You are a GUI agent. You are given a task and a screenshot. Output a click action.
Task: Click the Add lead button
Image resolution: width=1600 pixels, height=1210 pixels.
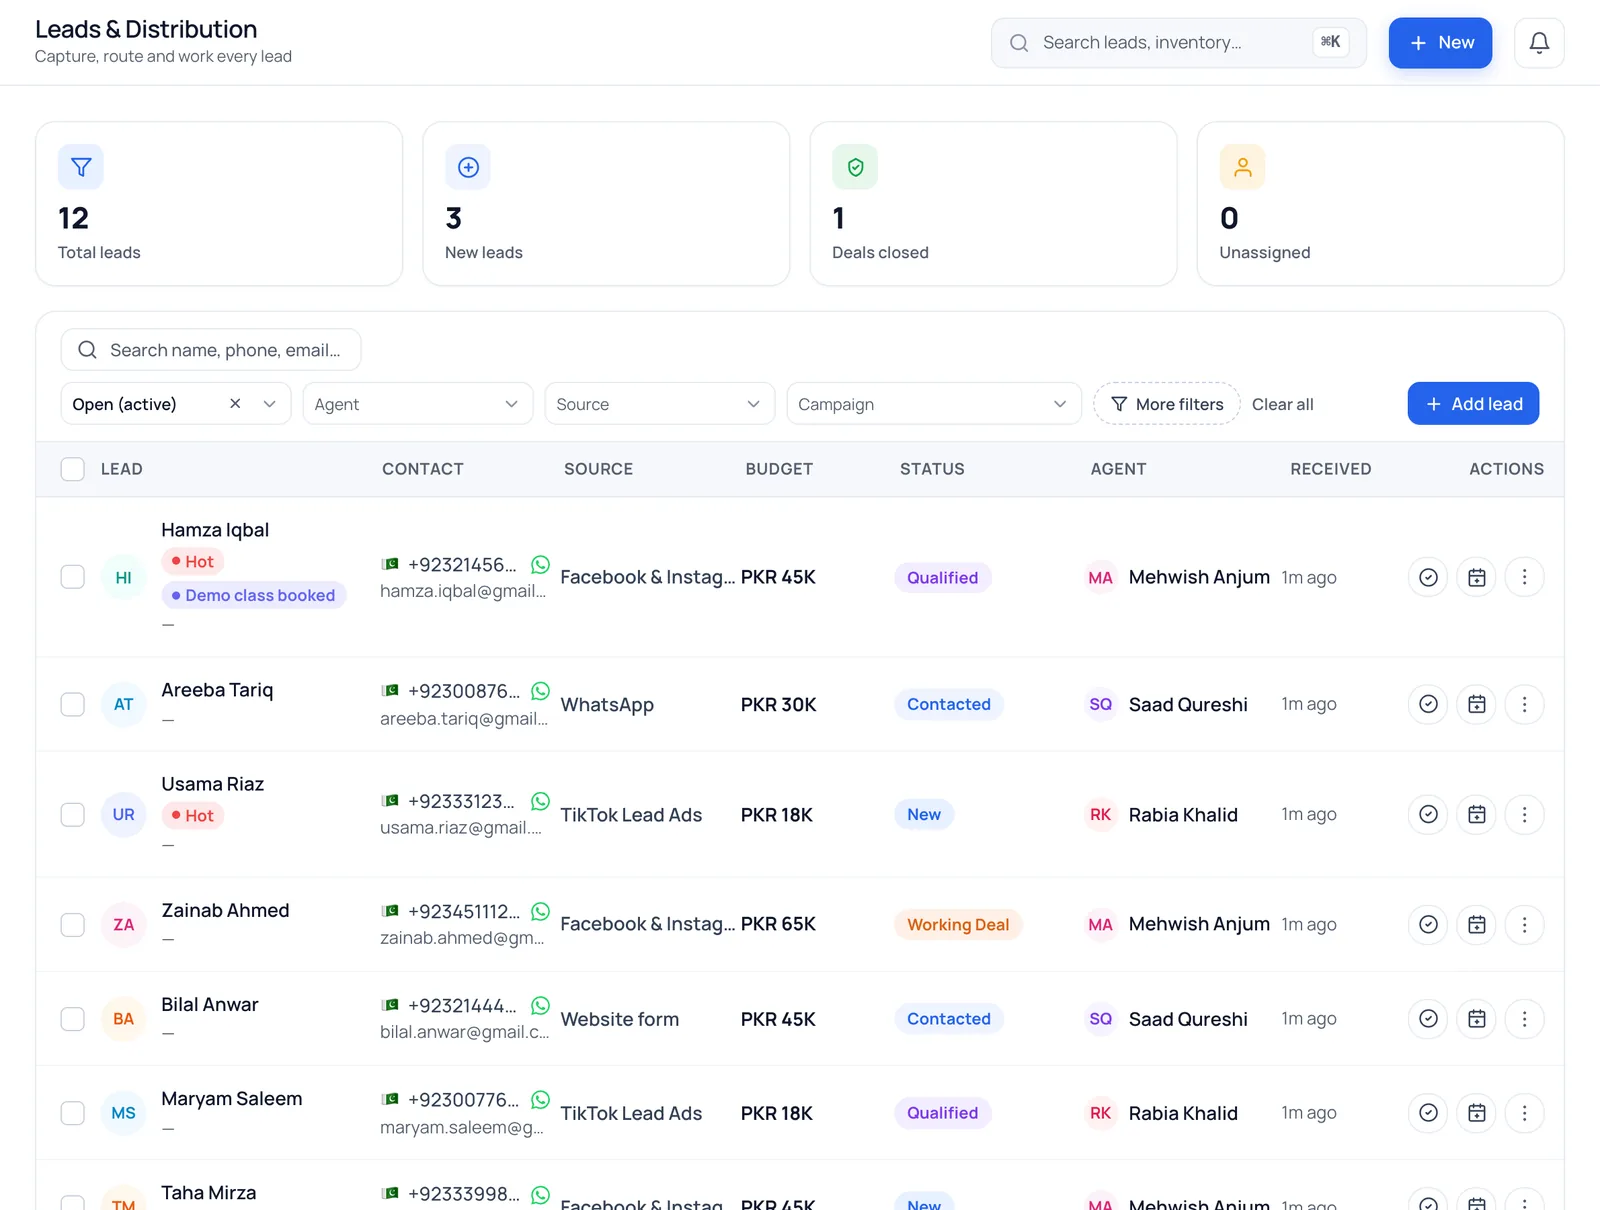pyautogui.click(x=1473, y=404)
